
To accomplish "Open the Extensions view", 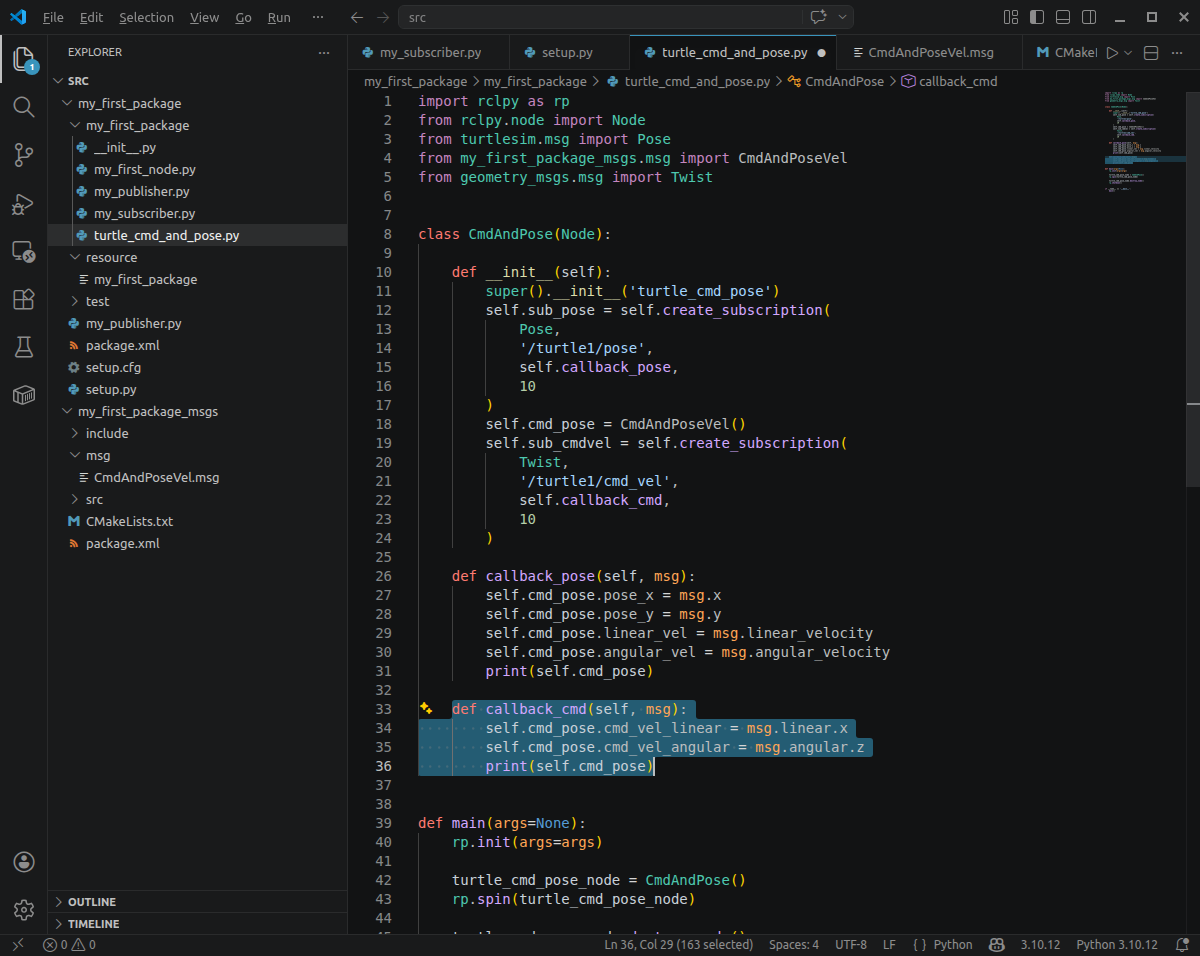I will coord(24,299).
